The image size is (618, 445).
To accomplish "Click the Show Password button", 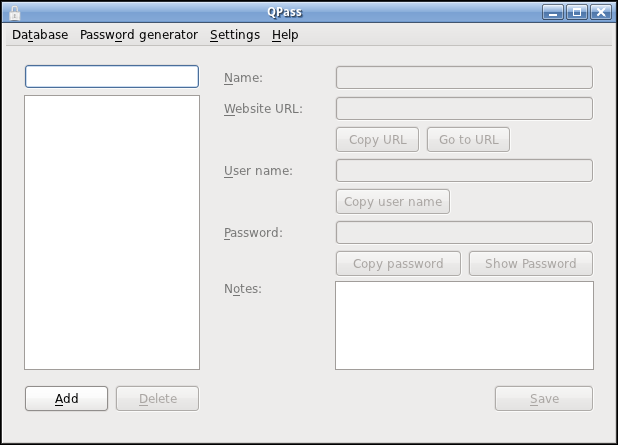I will click(531, 263).
